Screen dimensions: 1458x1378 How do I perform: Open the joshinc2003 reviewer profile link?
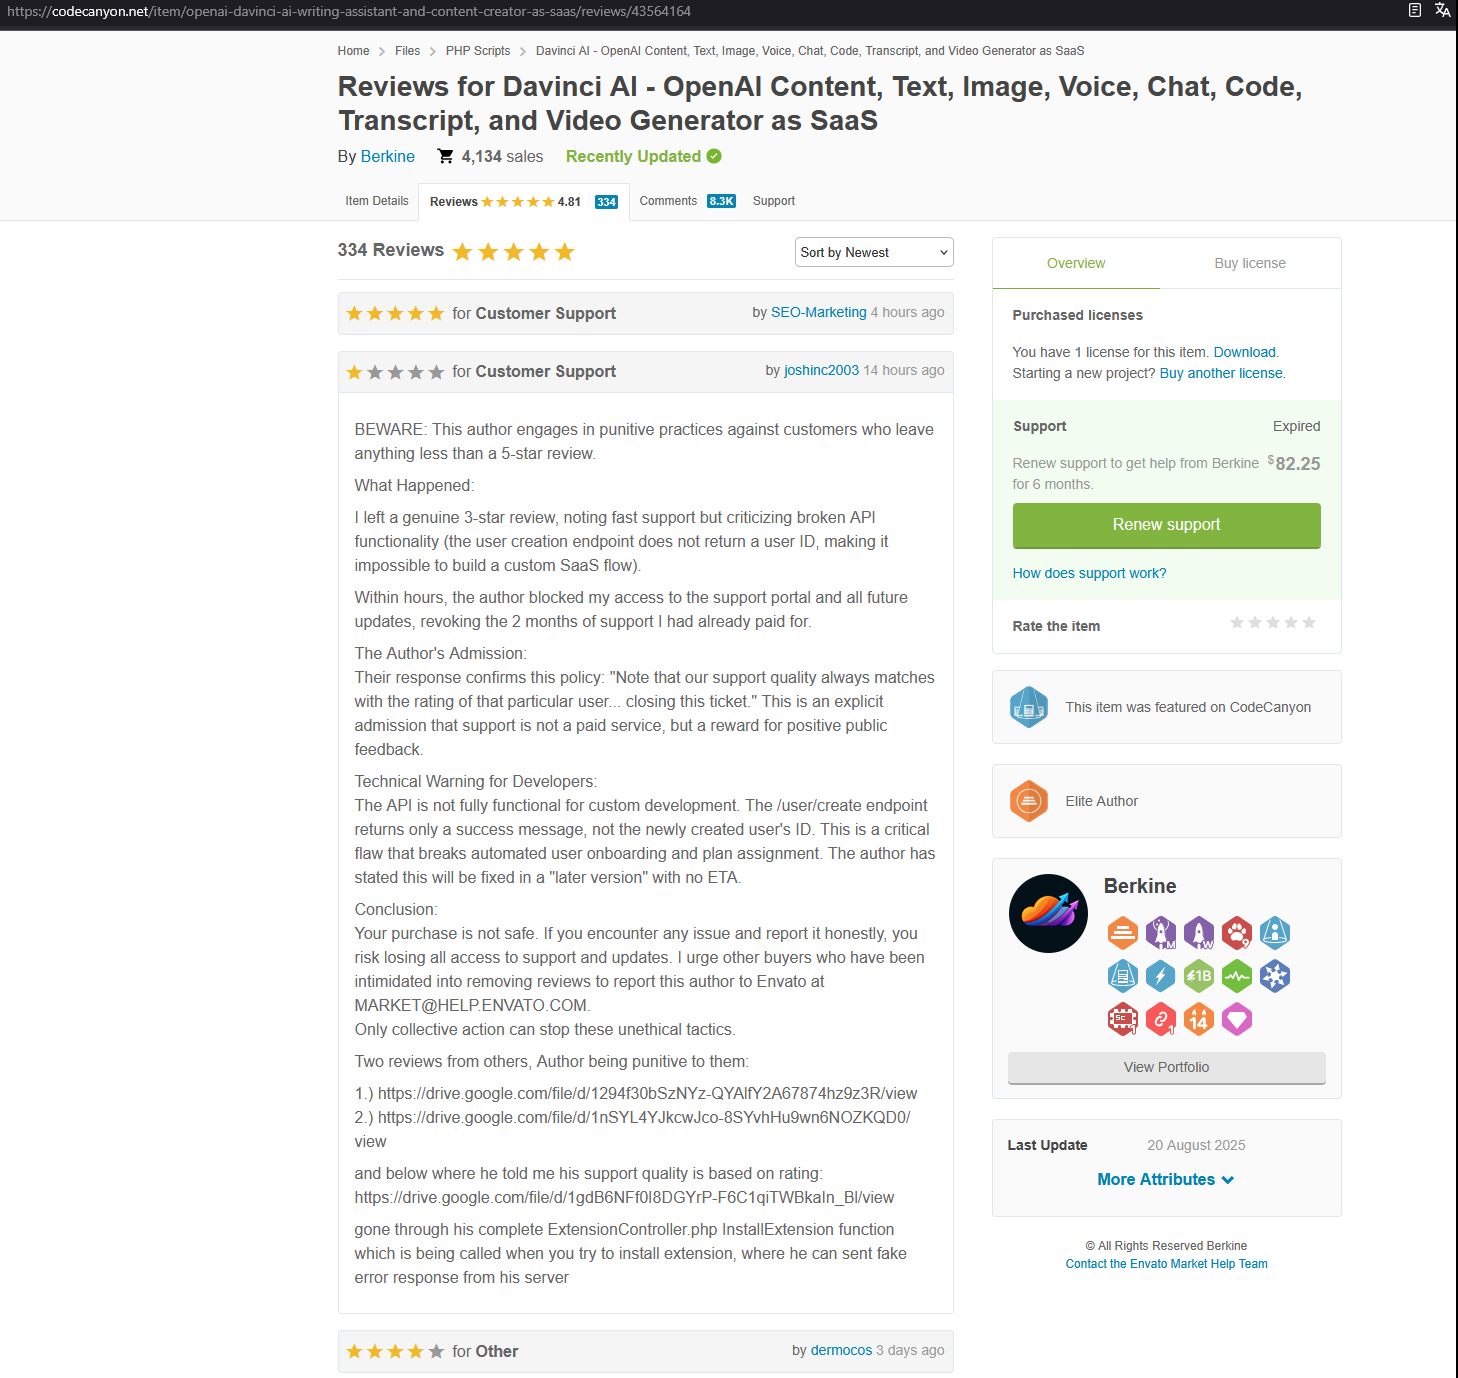[821, 370]
